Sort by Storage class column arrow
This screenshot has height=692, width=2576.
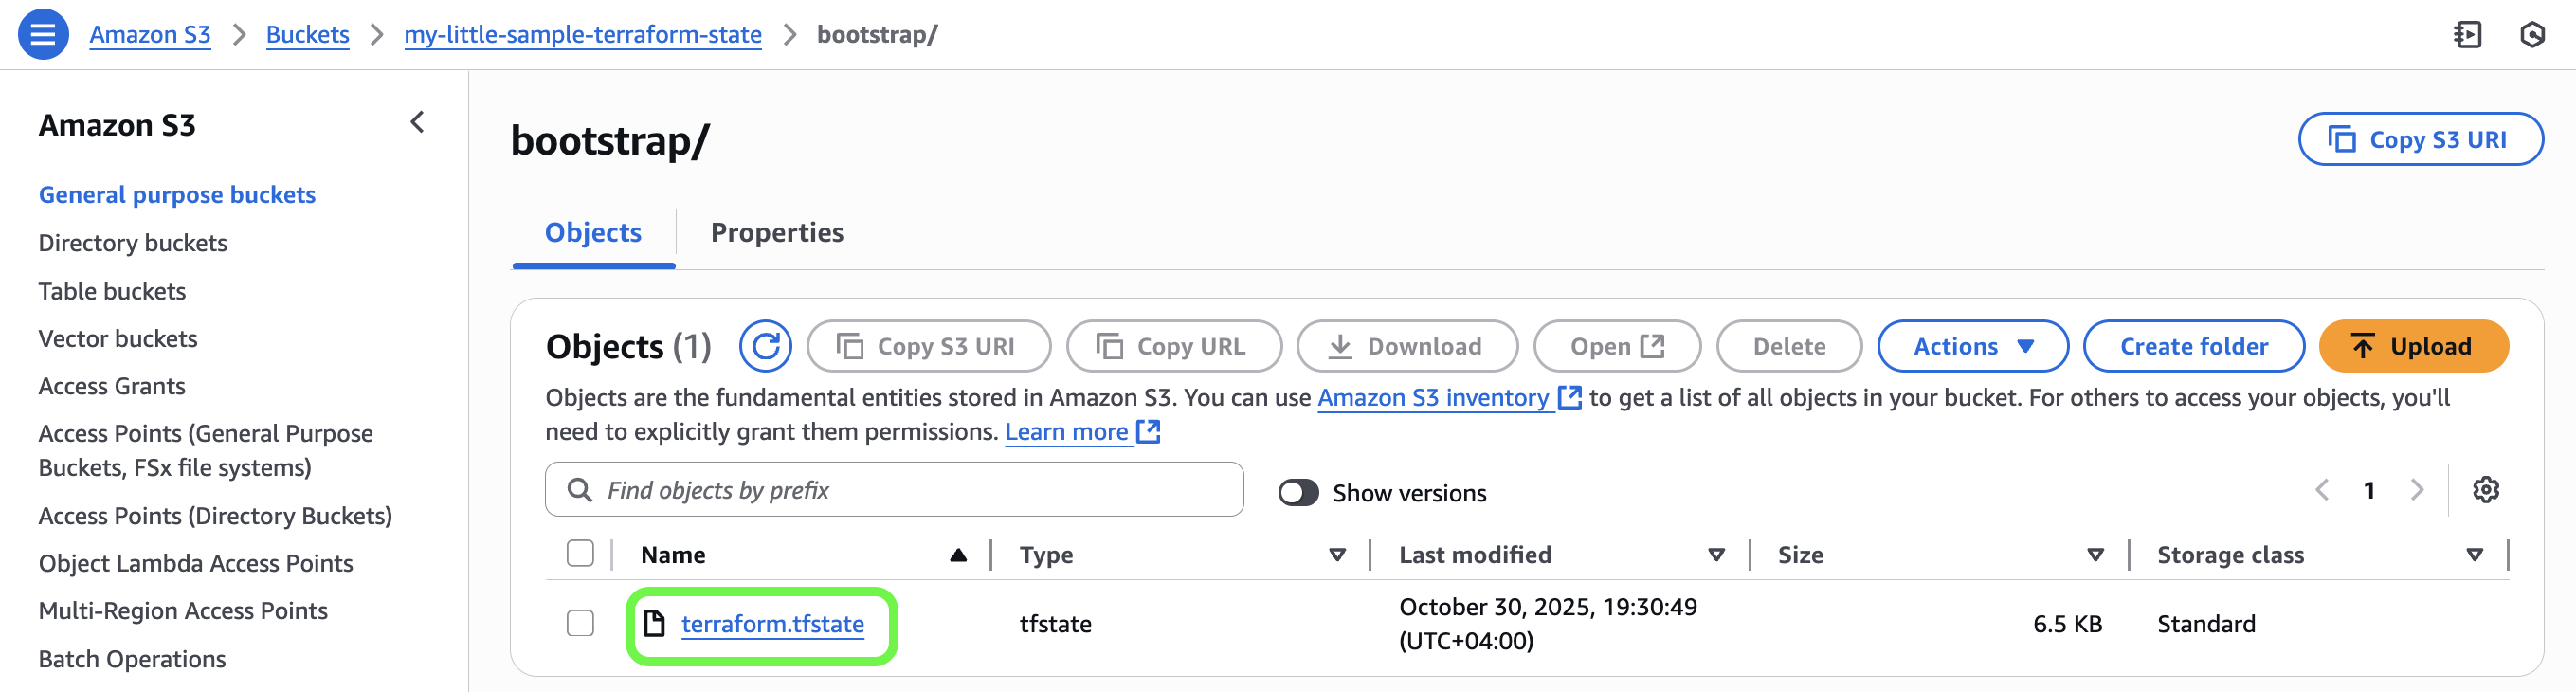point(2474,555)
